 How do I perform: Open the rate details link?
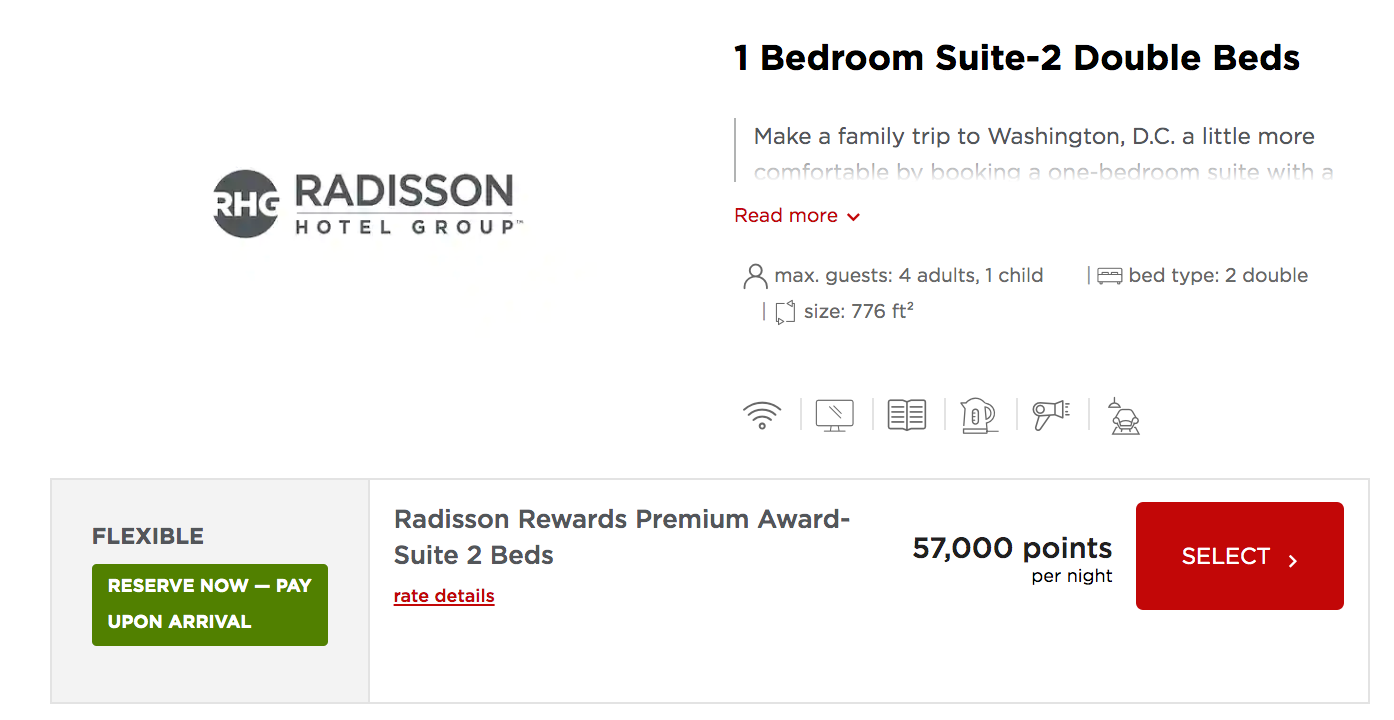444,596
